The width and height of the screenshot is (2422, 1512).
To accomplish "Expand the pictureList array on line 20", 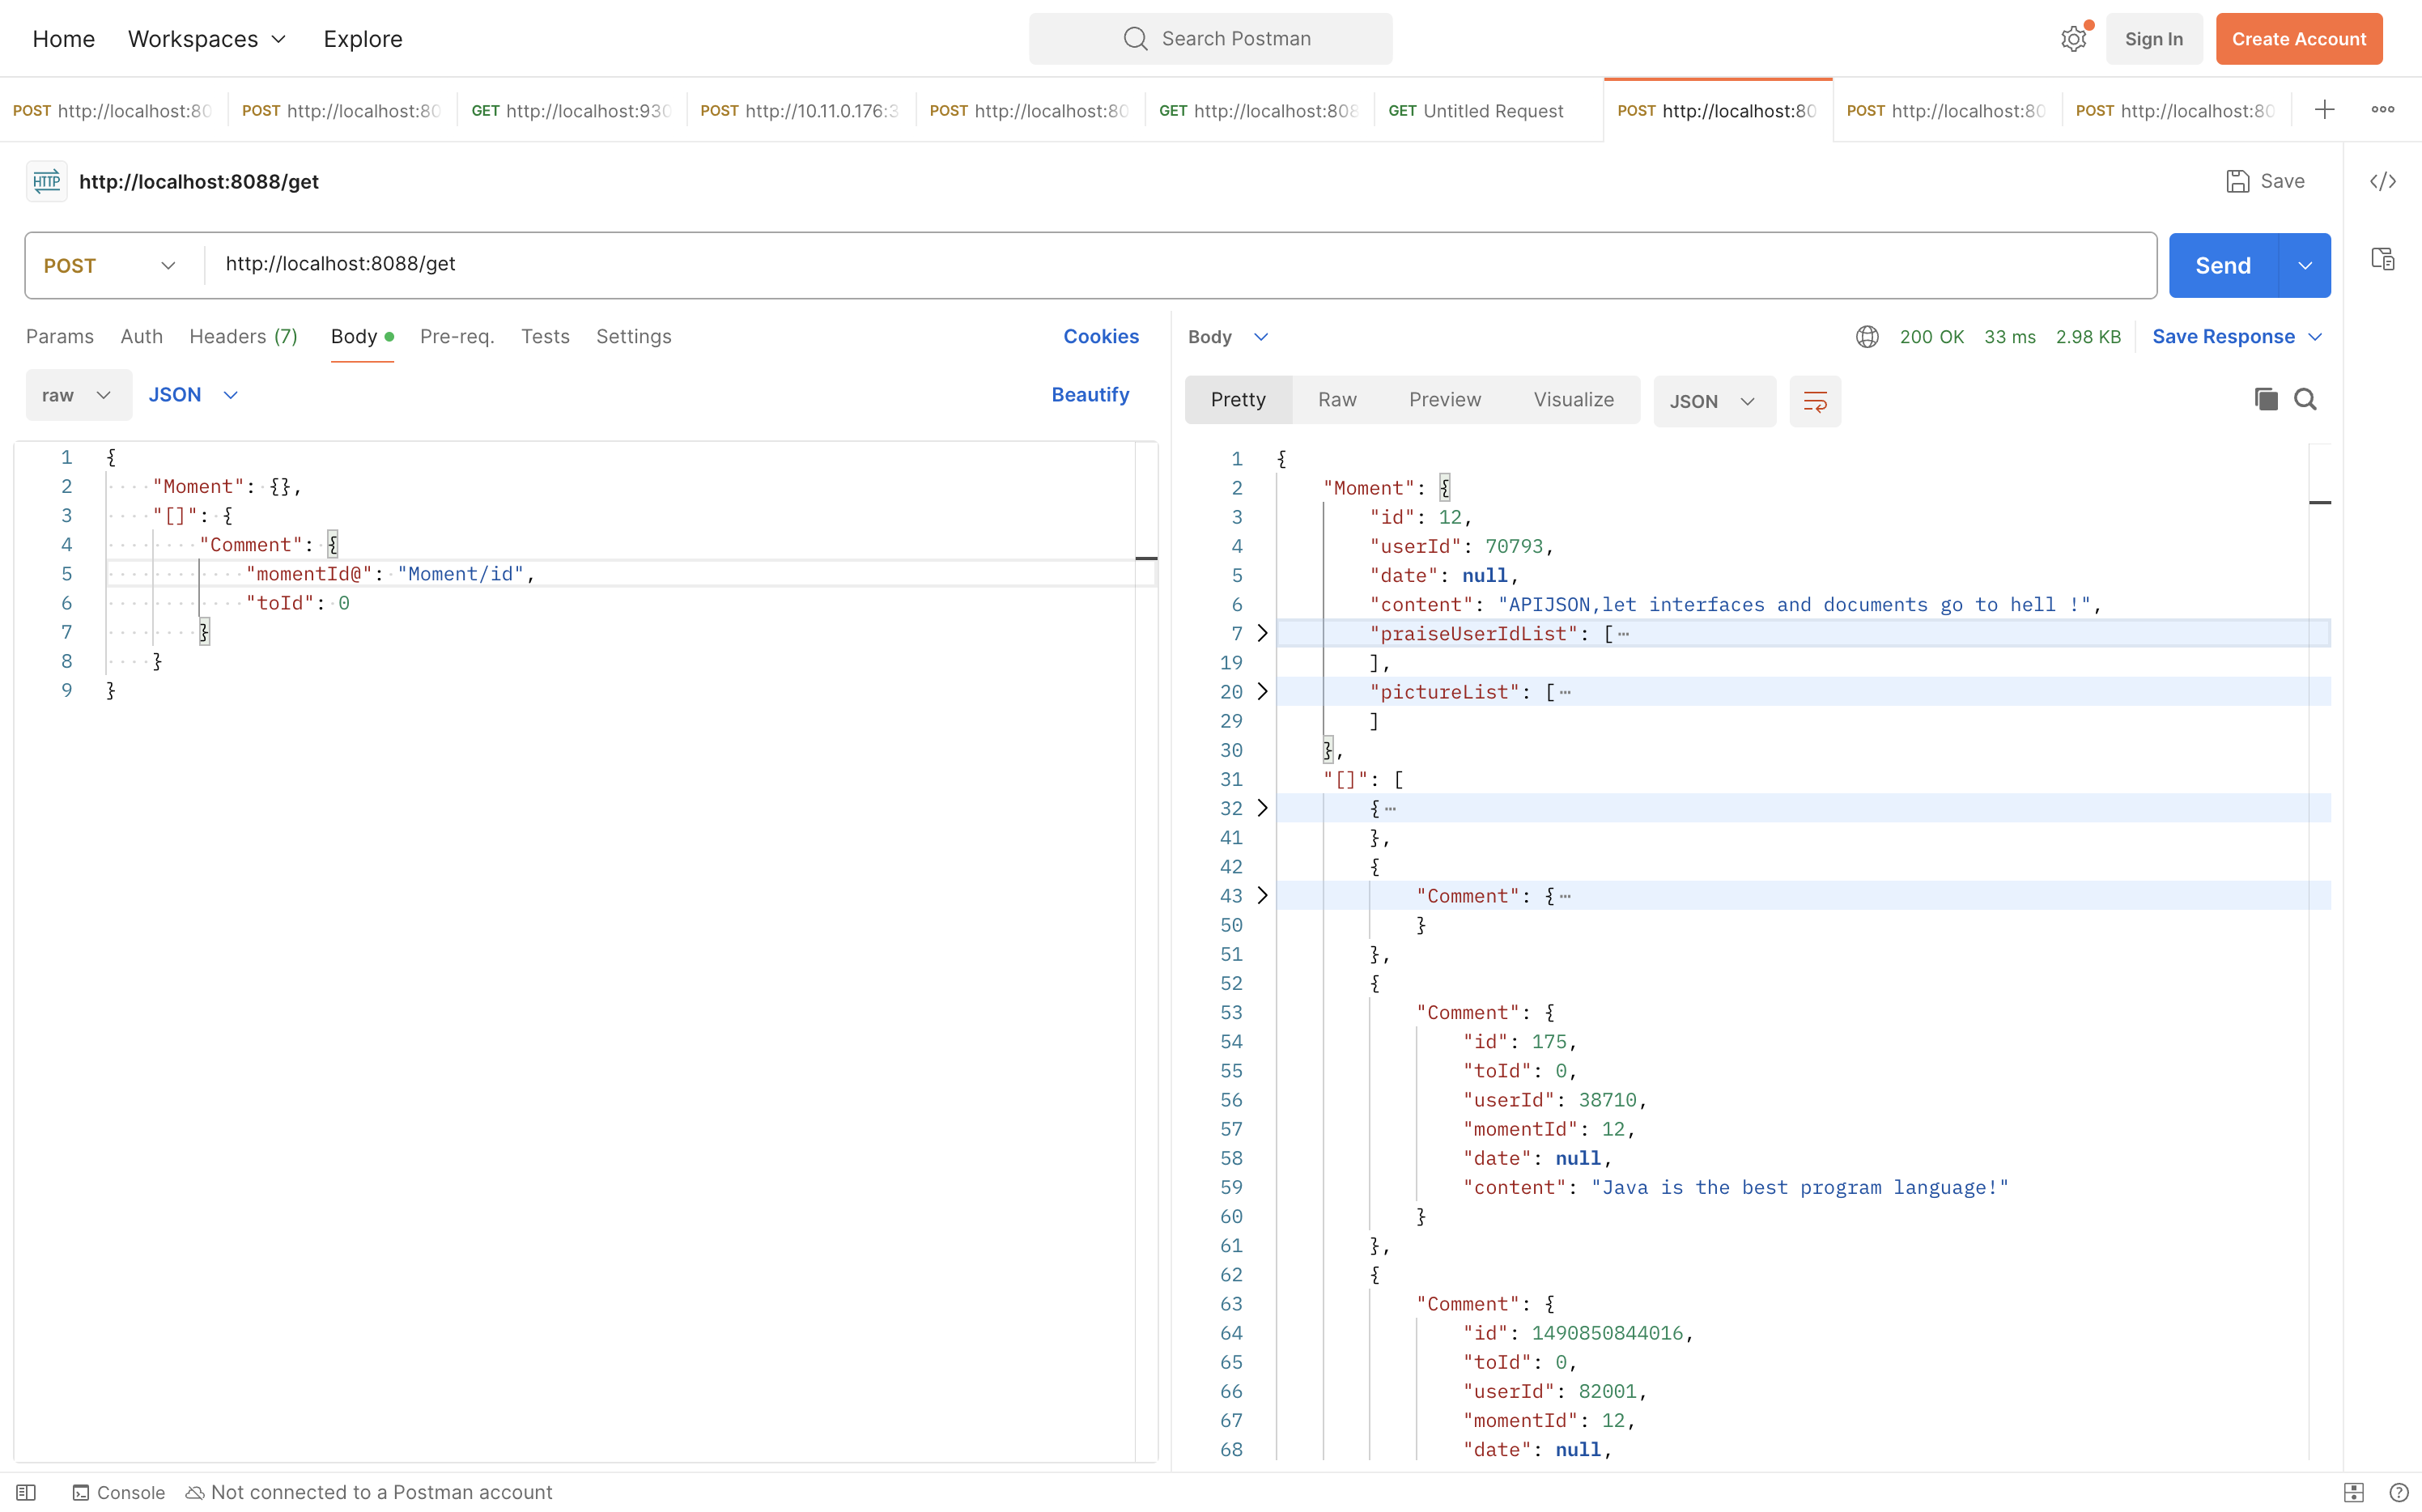I will (1262, 691).
